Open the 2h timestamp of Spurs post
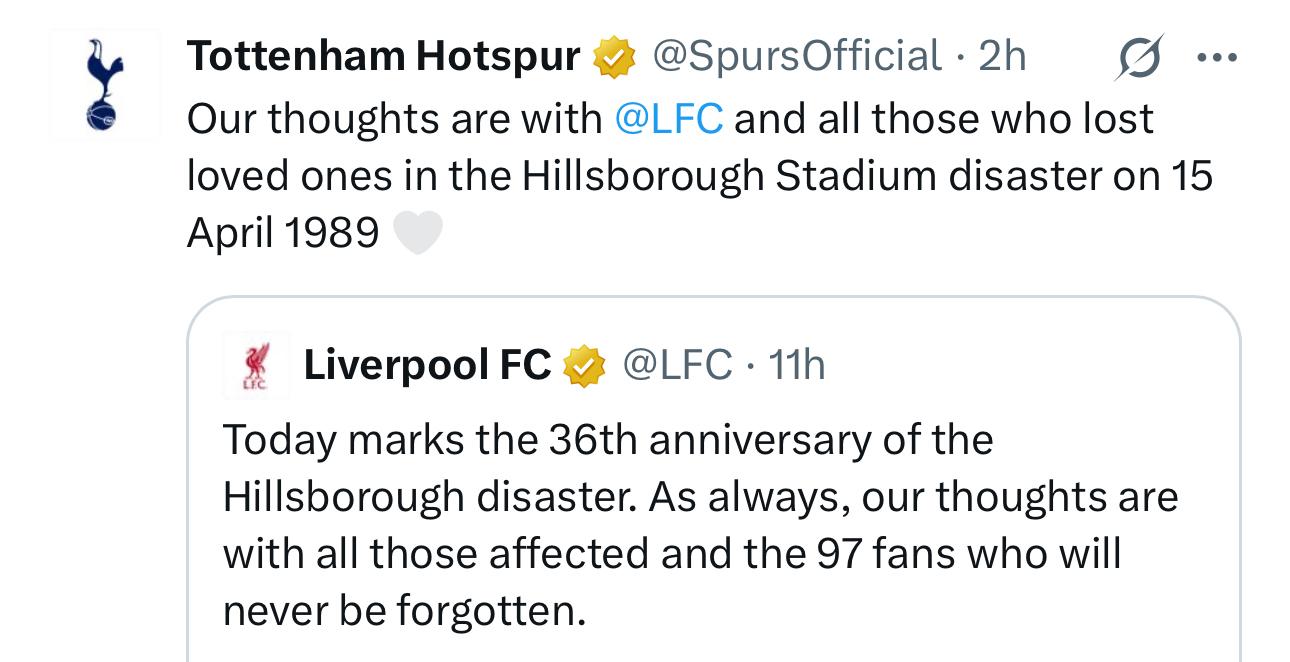Viewport: 1290px width, 662px height. pos(1002,56)
